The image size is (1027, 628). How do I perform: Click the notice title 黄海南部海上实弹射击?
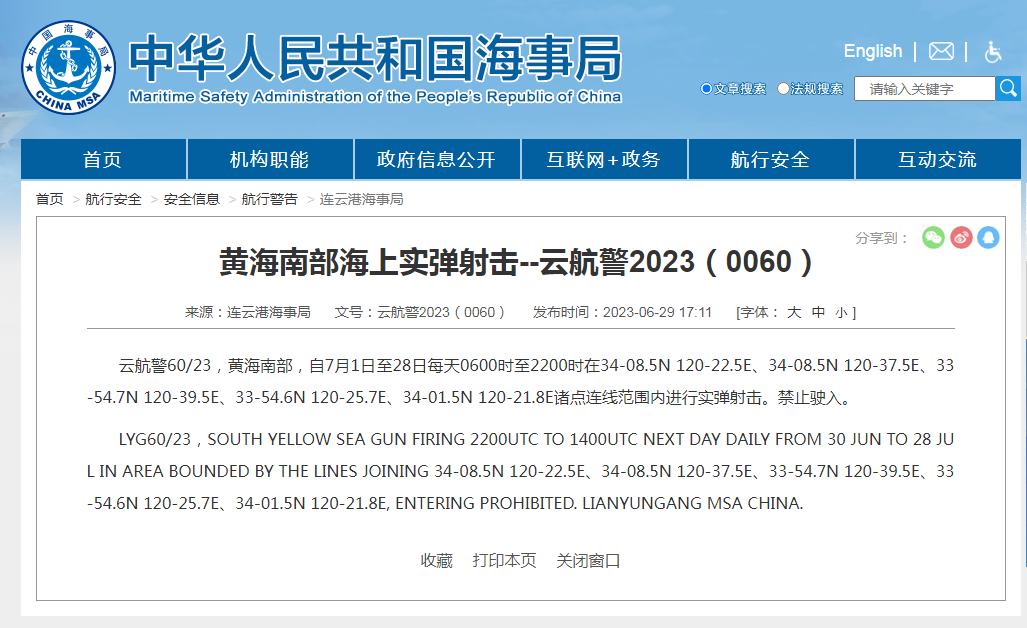pos(515,262)
